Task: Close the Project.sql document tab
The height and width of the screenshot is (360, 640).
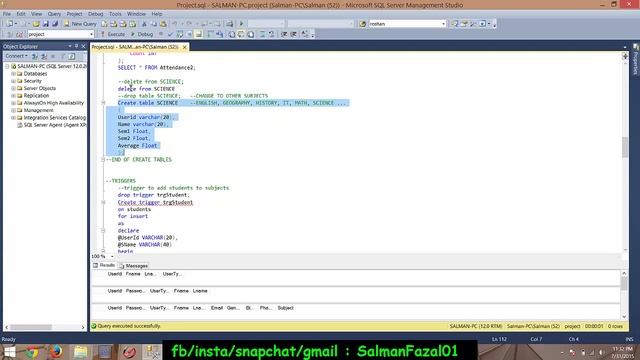Action: coord(184,47)
